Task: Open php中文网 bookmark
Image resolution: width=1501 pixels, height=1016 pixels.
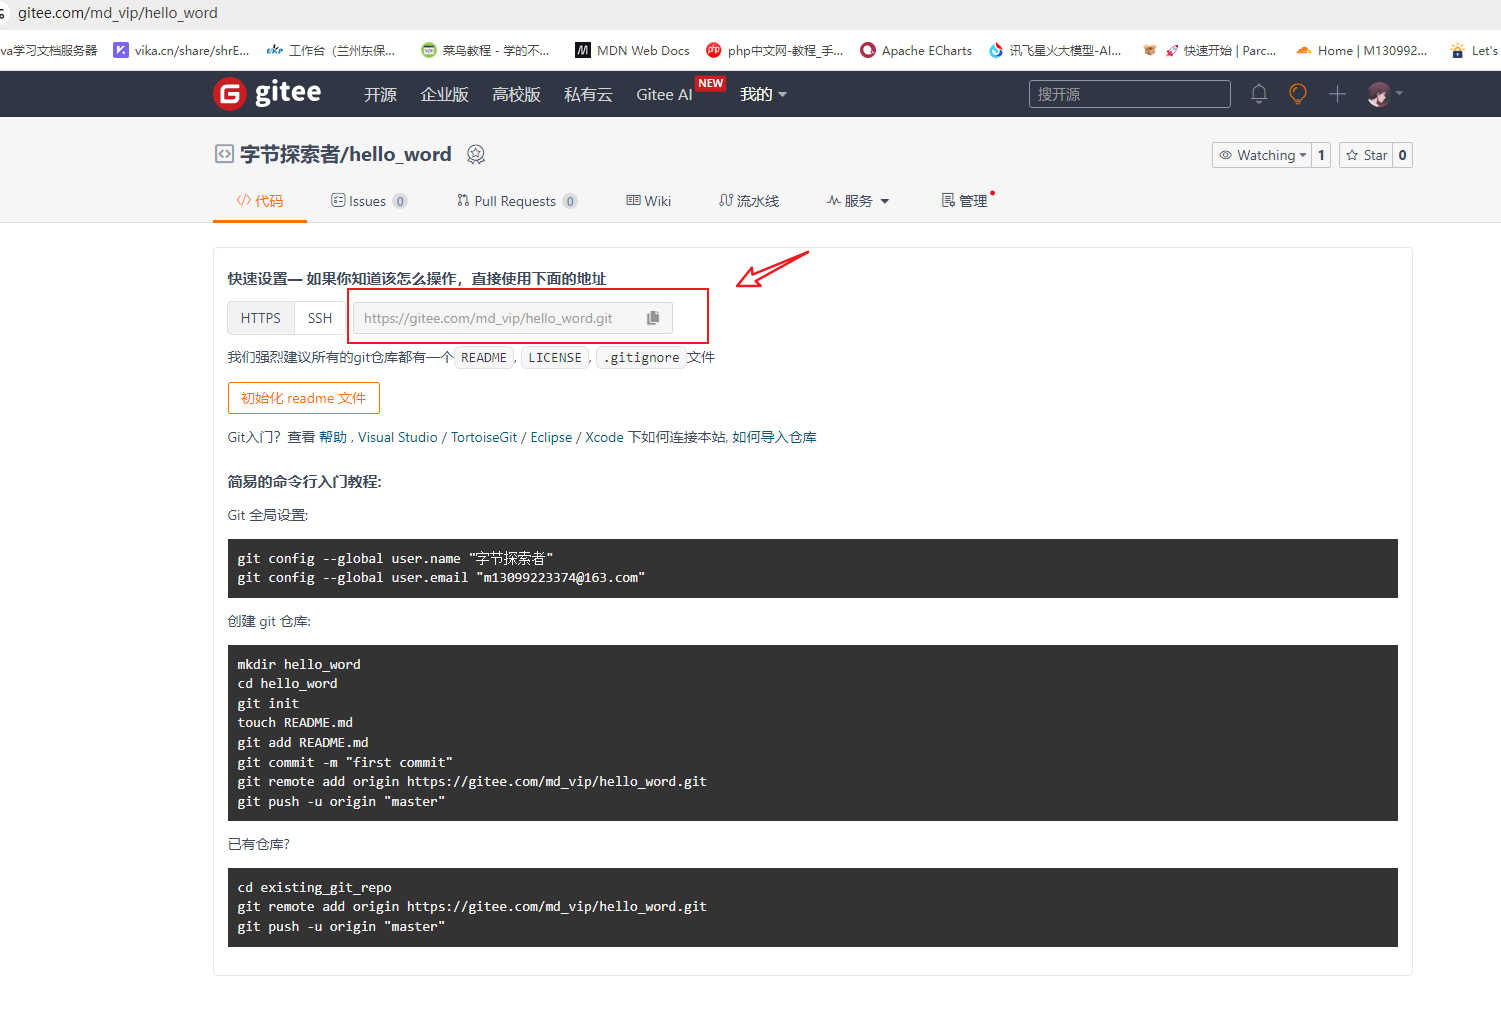Action: (774, 50)
